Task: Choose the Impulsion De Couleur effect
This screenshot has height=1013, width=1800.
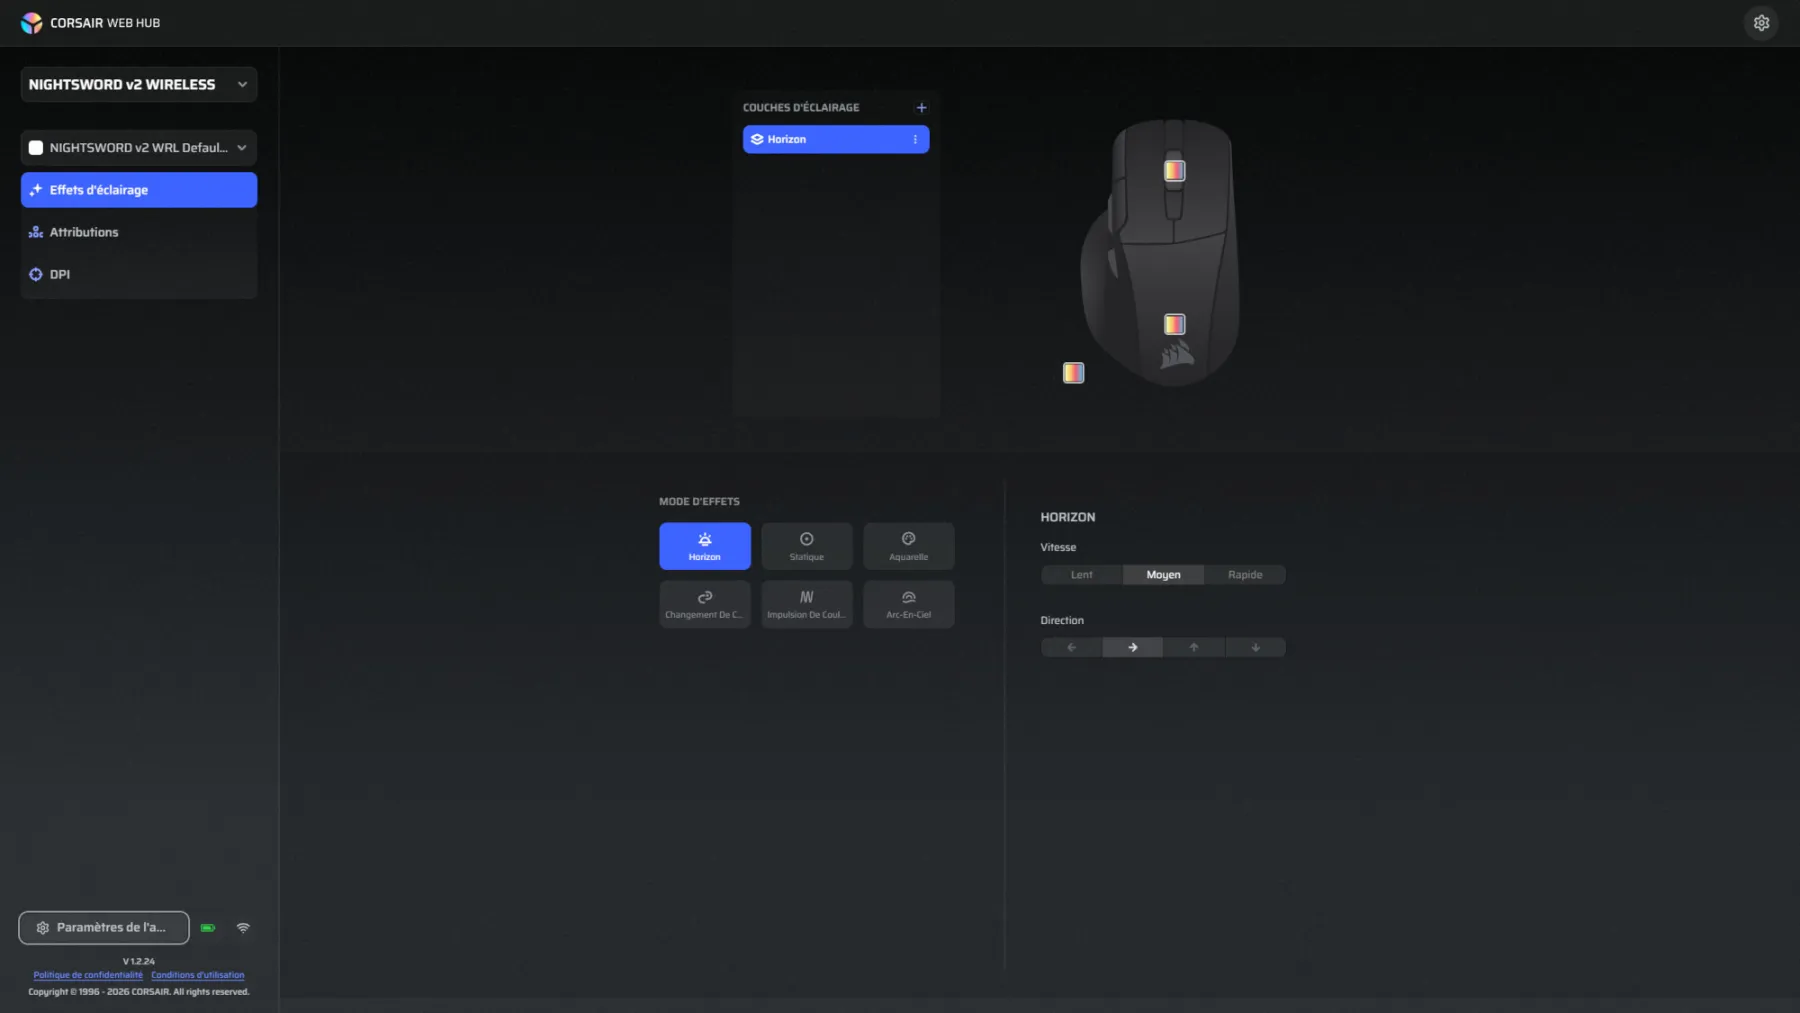Action: [807, 604]
